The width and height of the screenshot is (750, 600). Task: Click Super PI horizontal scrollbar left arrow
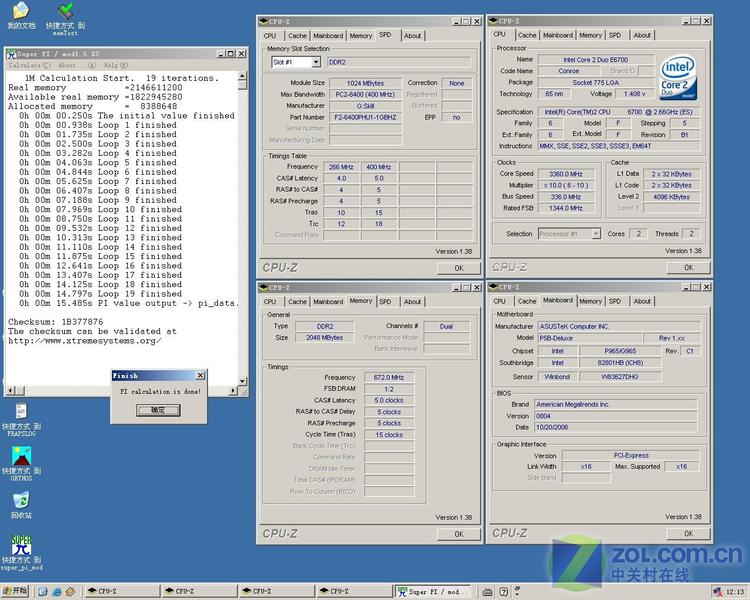pyautogui.click(x=11, y=390)
